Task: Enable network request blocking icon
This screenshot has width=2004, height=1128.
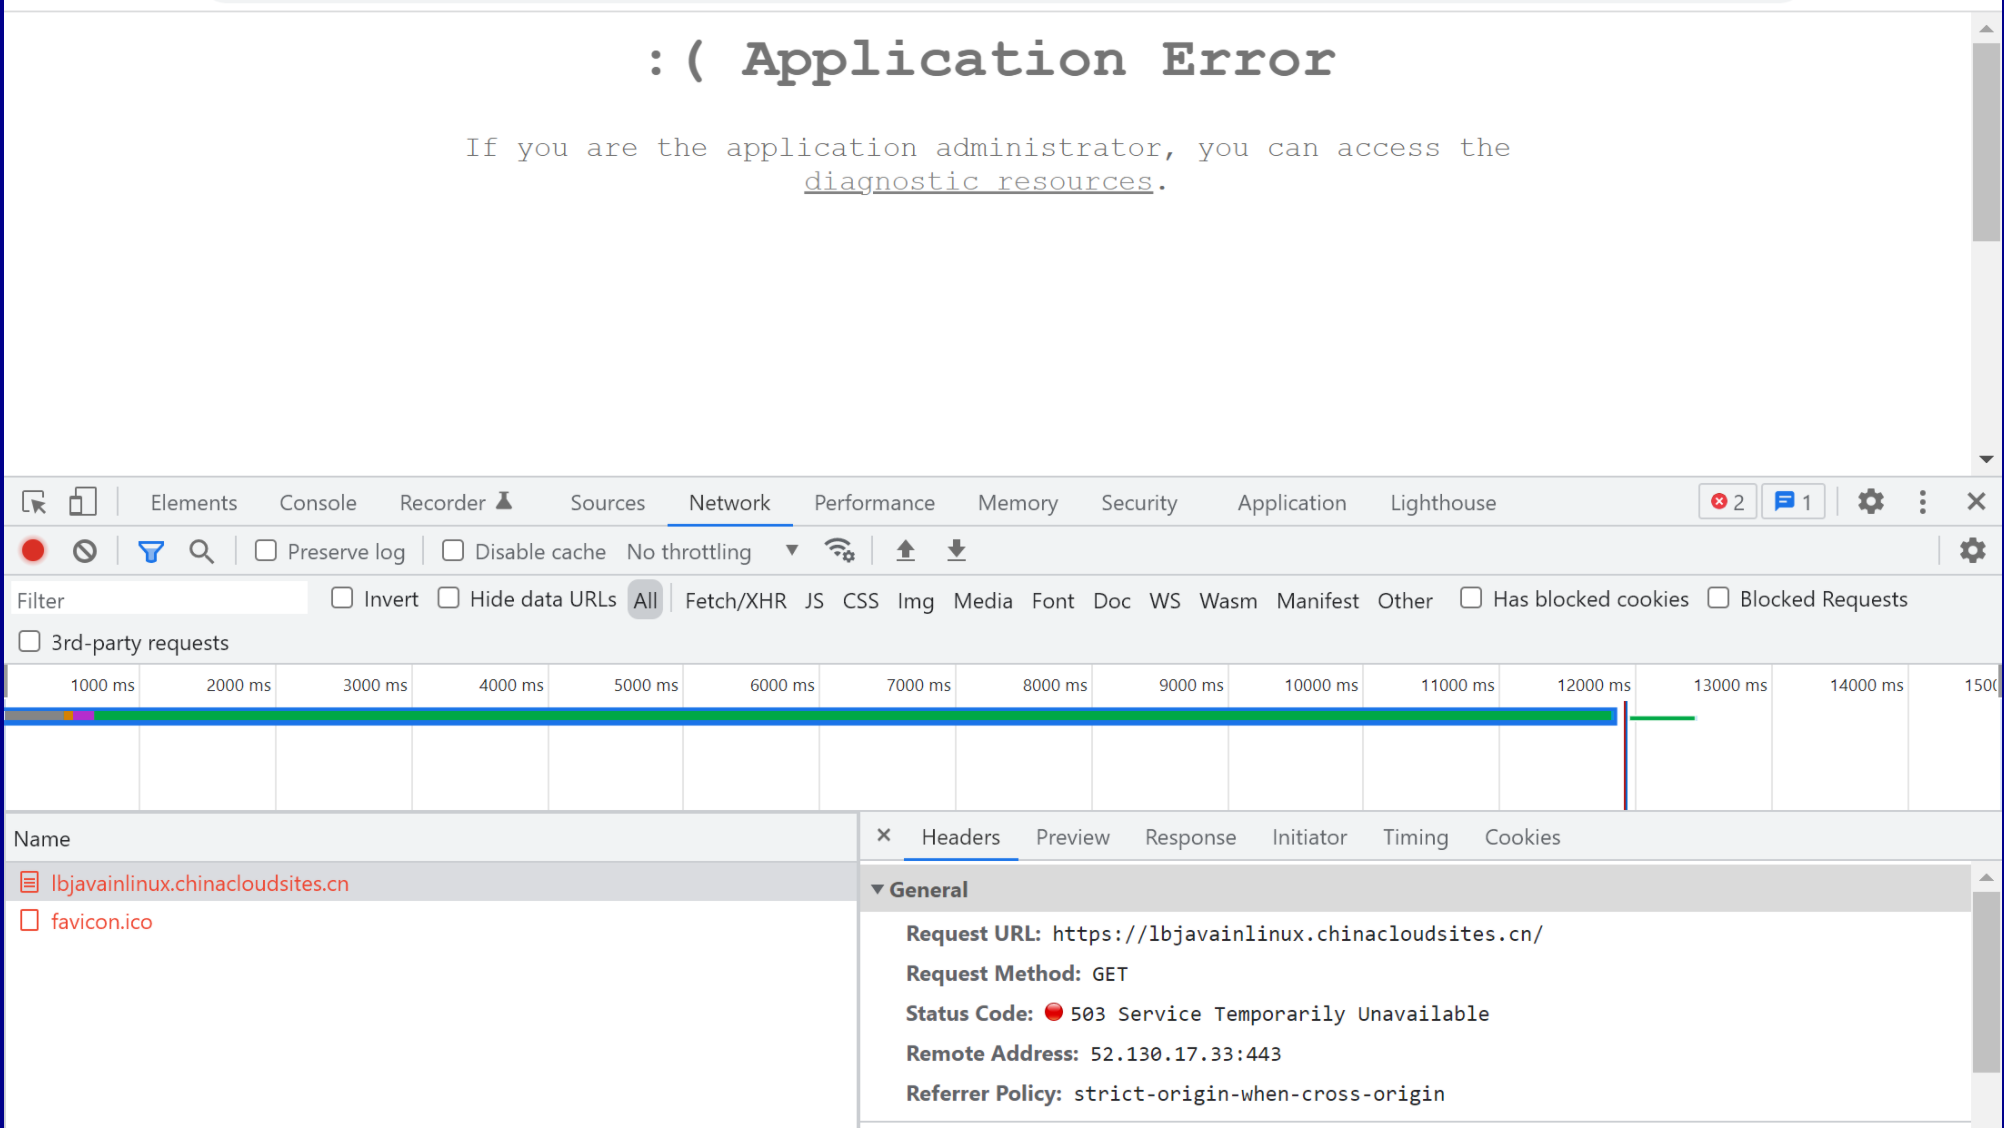Action: (84, 550)
